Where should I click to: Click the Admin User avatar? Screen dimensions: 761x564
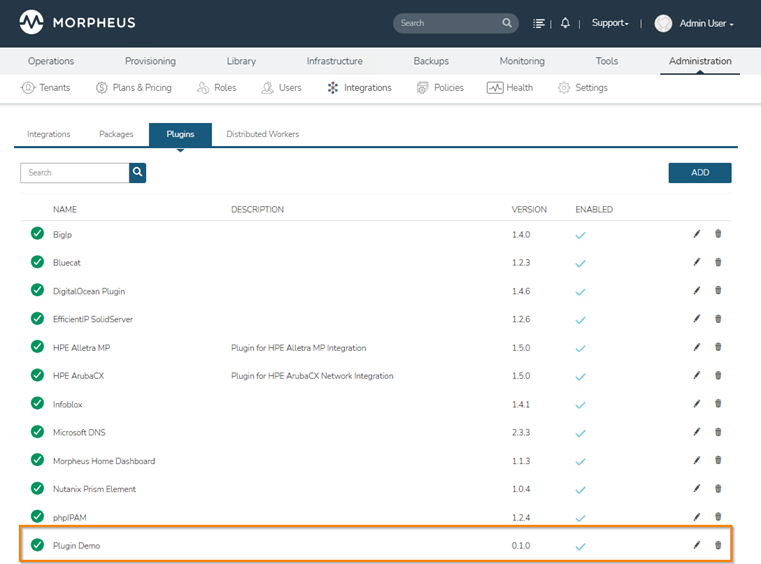point(663,23)
